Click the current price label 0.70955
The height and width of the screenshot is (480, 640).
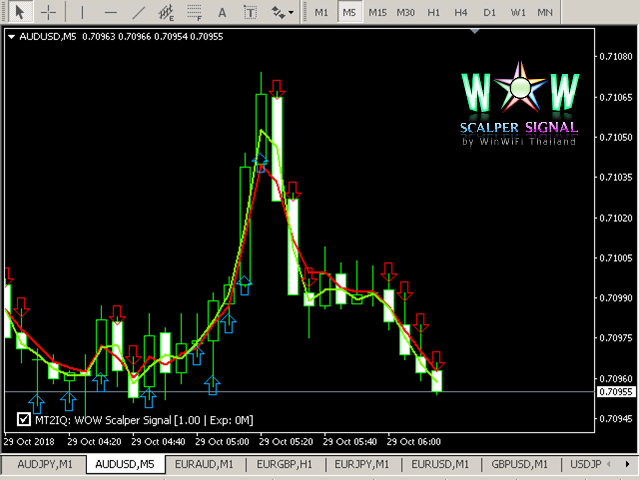tap(616, 392)
